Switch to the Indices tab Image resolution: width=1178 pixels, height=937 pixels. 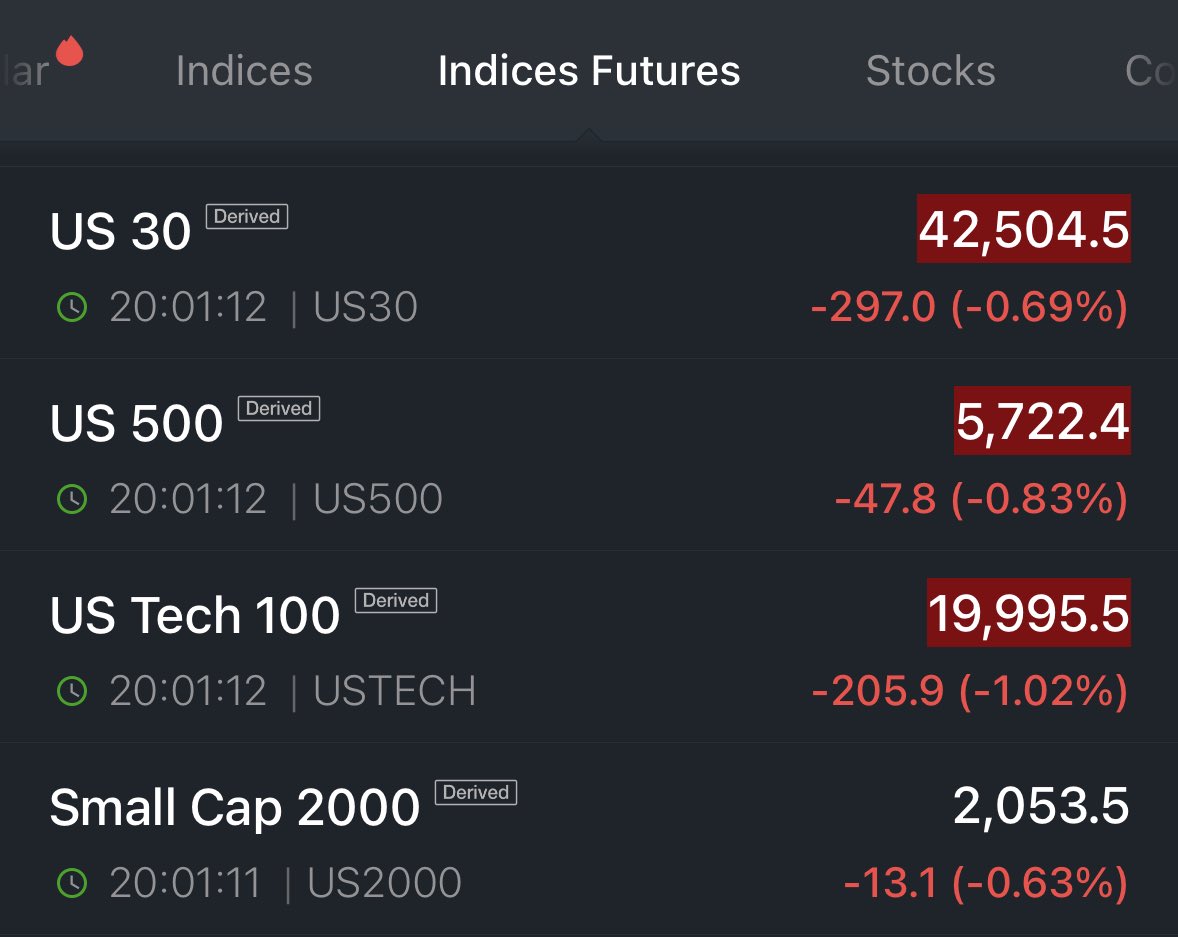pyautogui.click(x=244, y=71)
